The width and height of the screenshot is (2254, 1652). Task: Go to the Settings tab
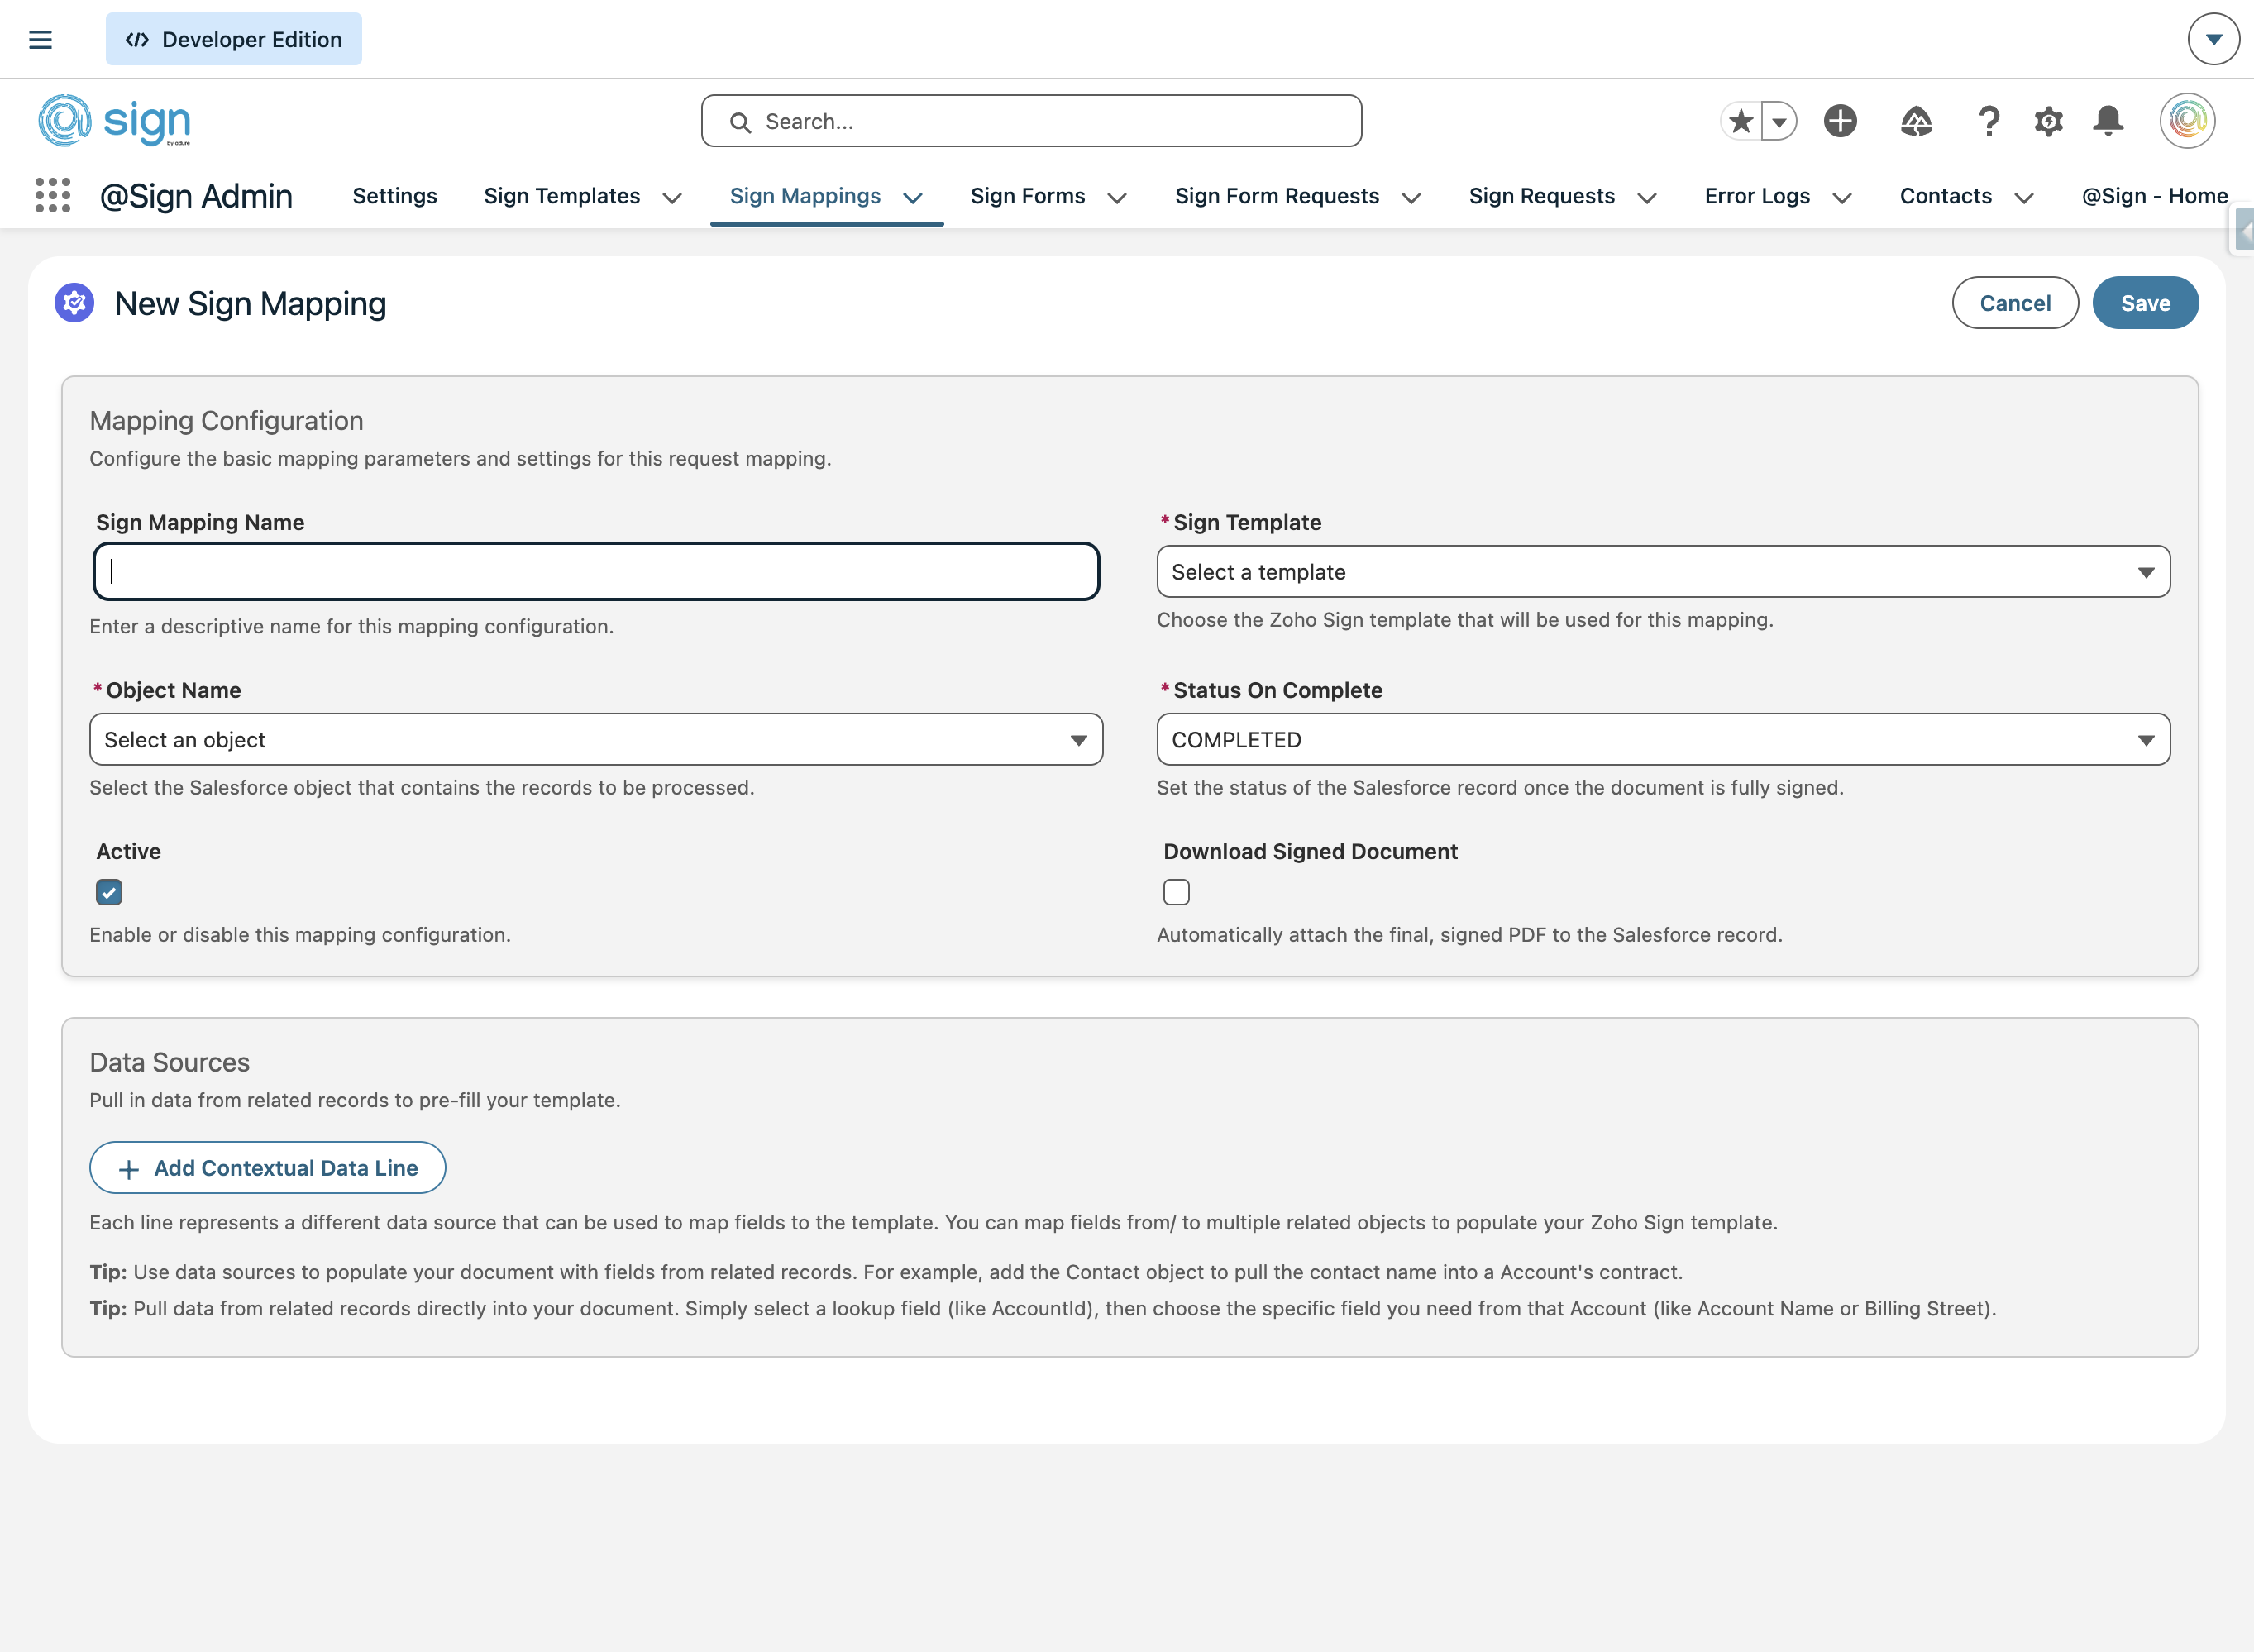394,196
